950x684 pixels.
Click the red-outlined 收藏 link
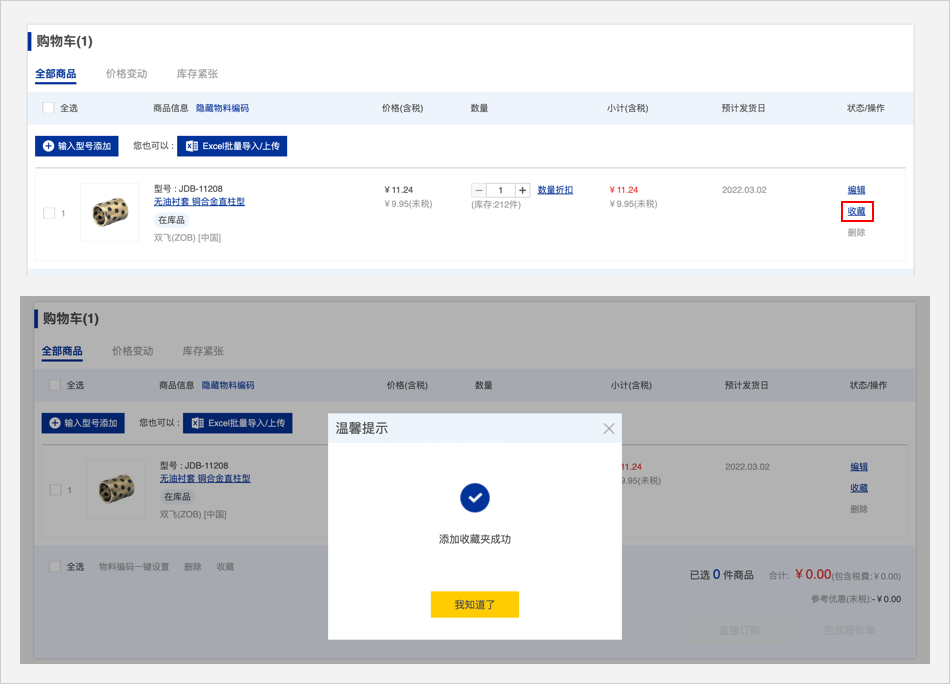pos(857,211)
